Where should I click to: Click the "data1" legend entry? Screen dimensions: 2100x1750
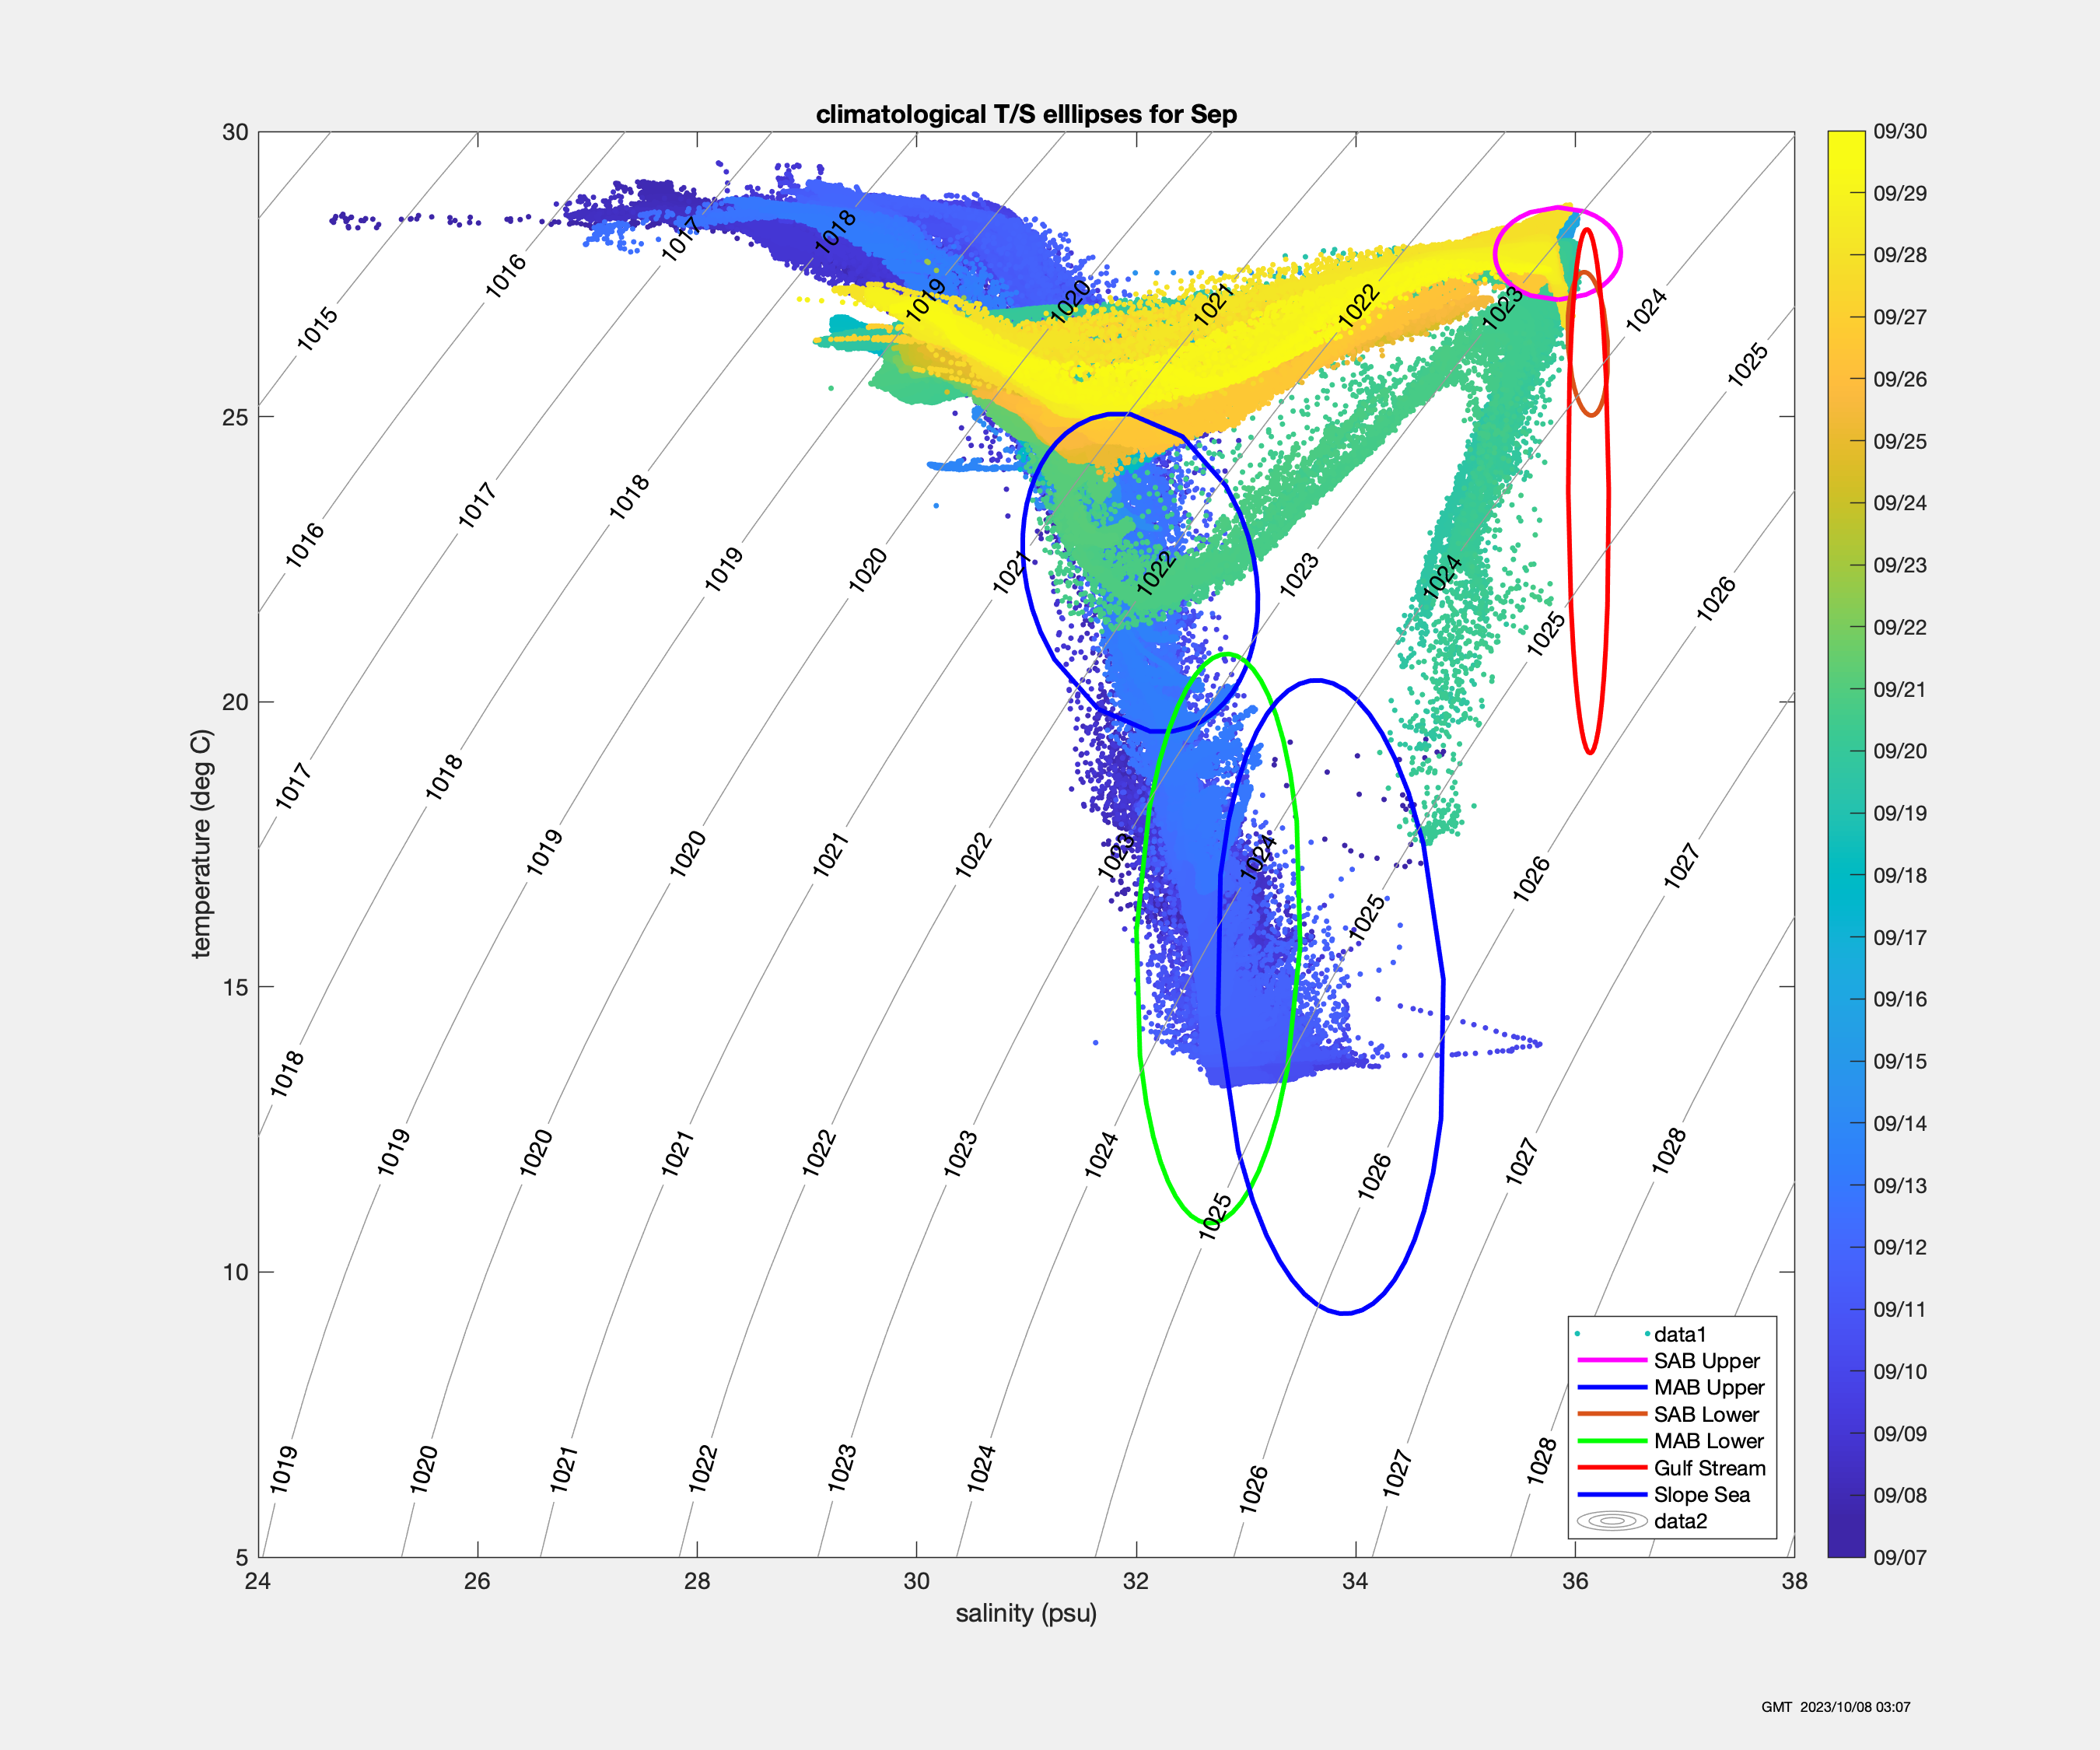pos(1680,1334)
